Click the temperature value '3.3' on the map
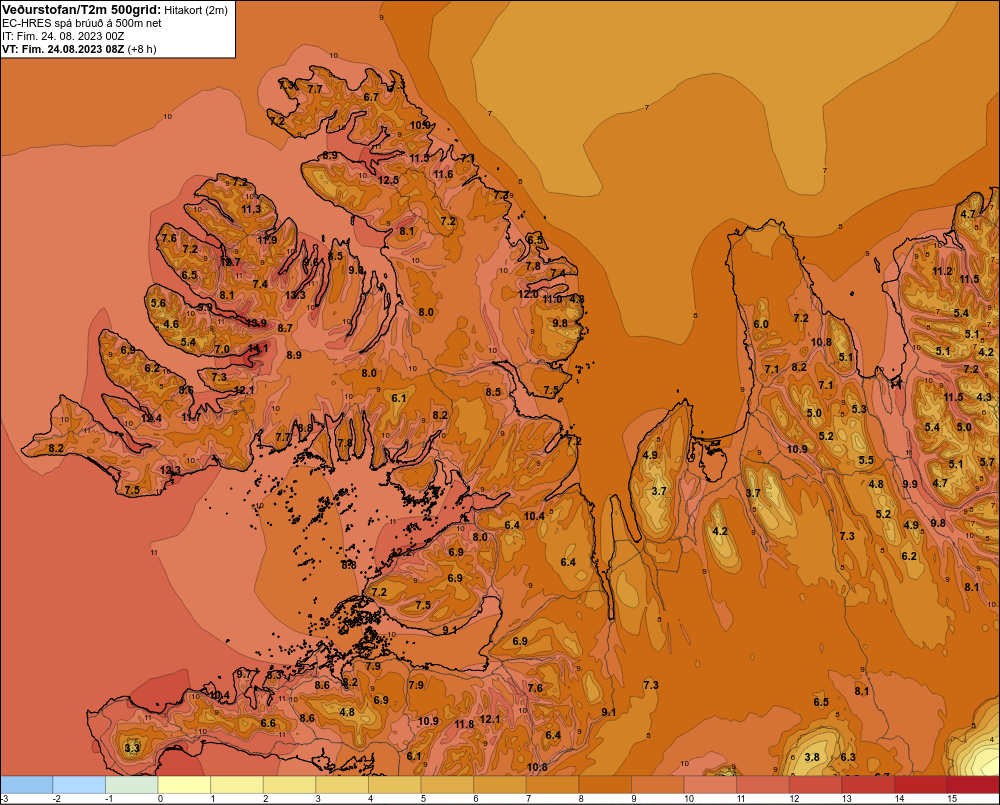This screenshot has width=1000, height=805. click(x=132, y=748)
